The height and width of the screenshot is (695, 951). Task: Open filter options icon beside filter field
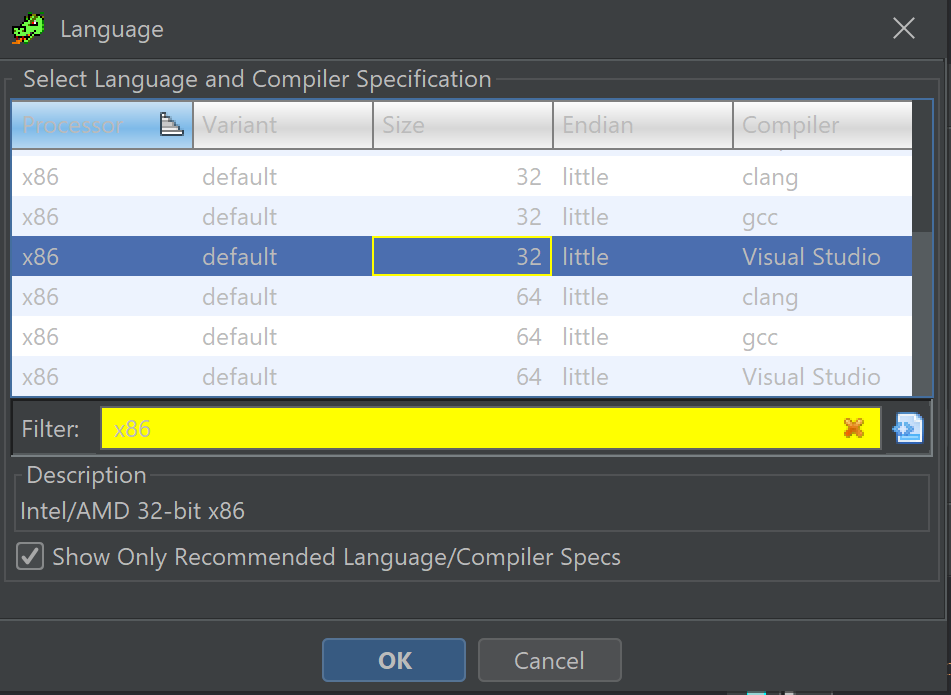(908, 428)
